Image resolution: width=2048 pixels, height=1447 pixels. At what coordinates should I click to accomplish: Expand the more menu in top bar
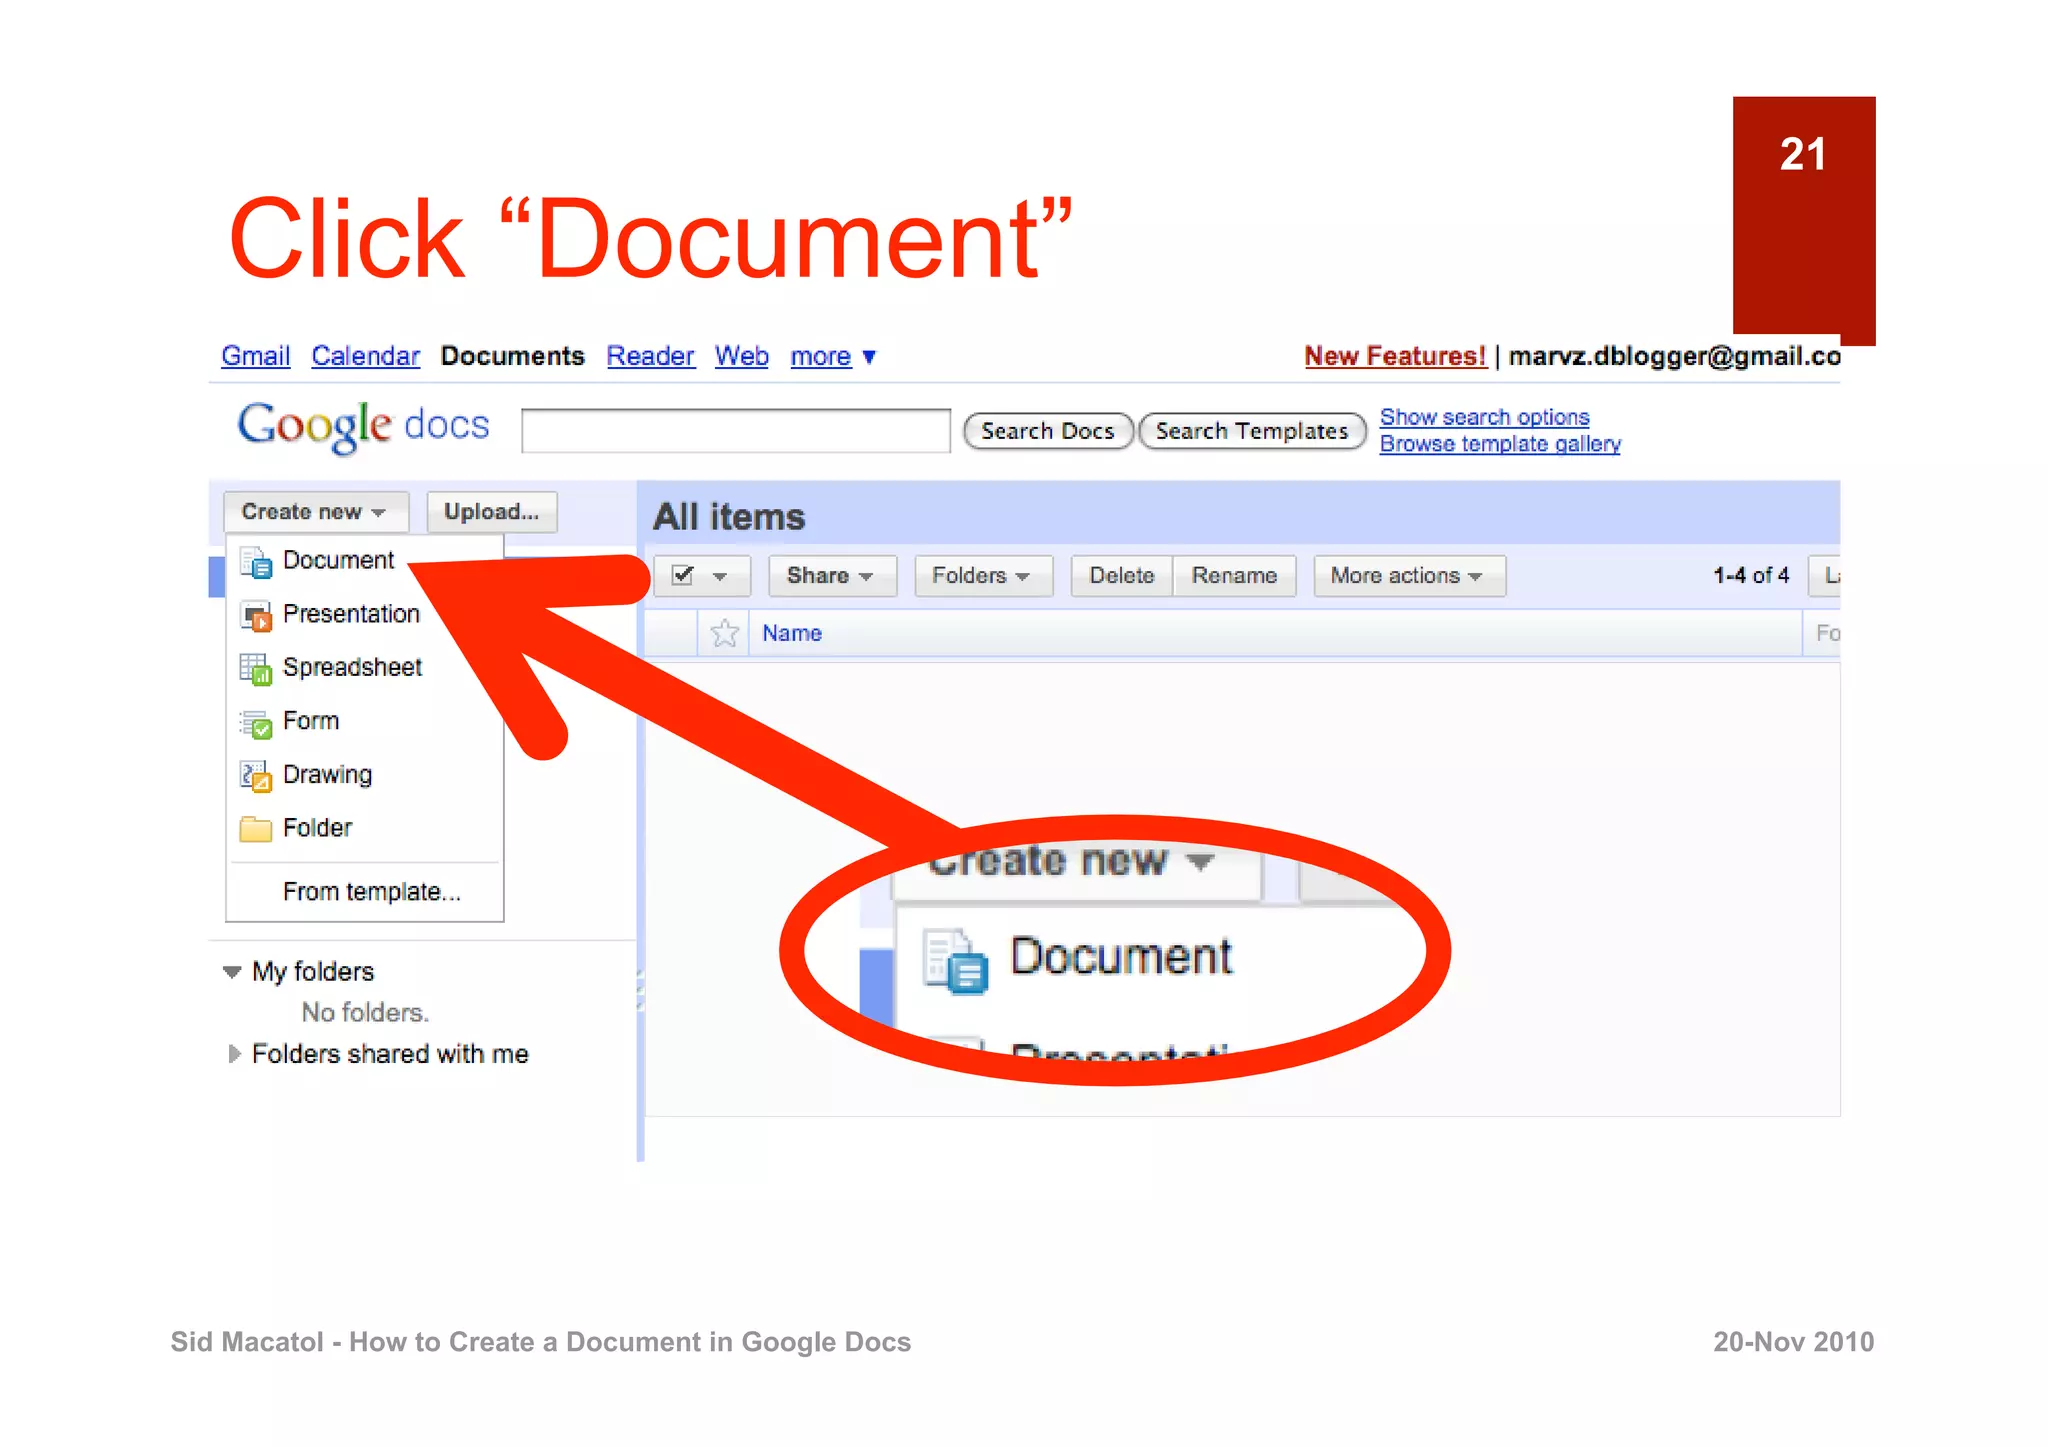[832, 356]
